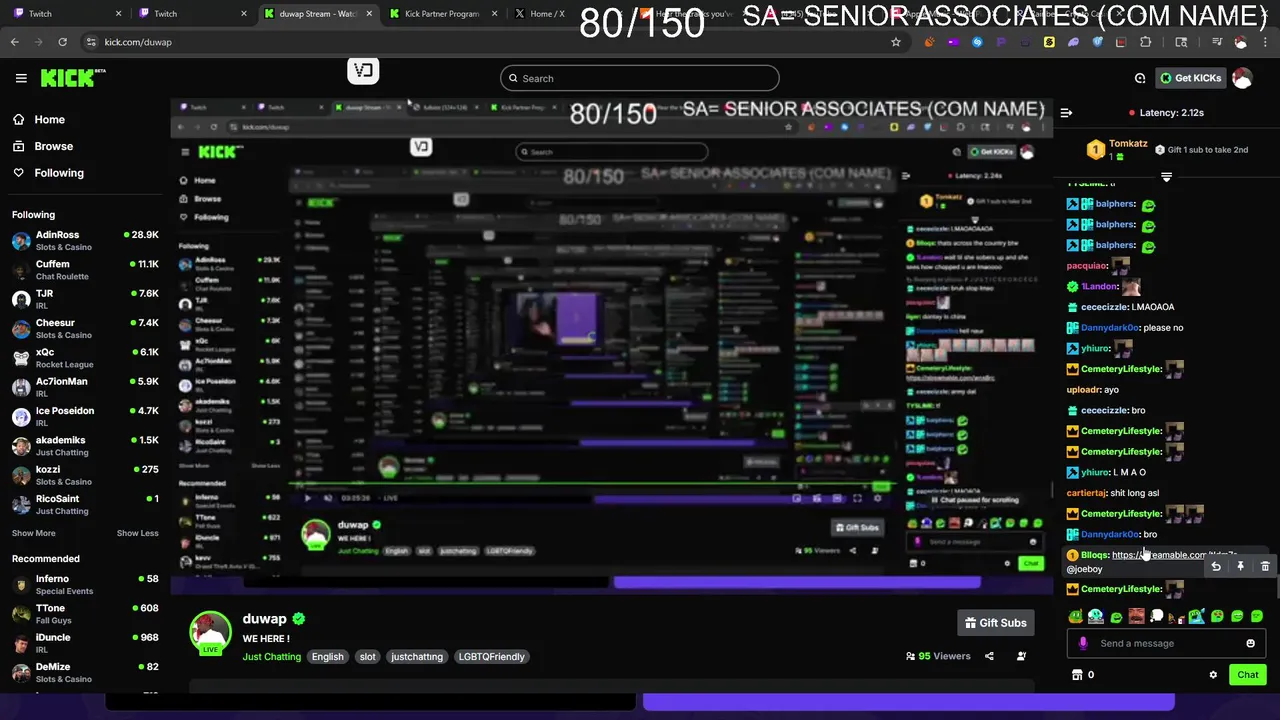The image size is (1280, 720).
Task: Click Gift 1 sub to take 2nd
Action: (1201, 150)
